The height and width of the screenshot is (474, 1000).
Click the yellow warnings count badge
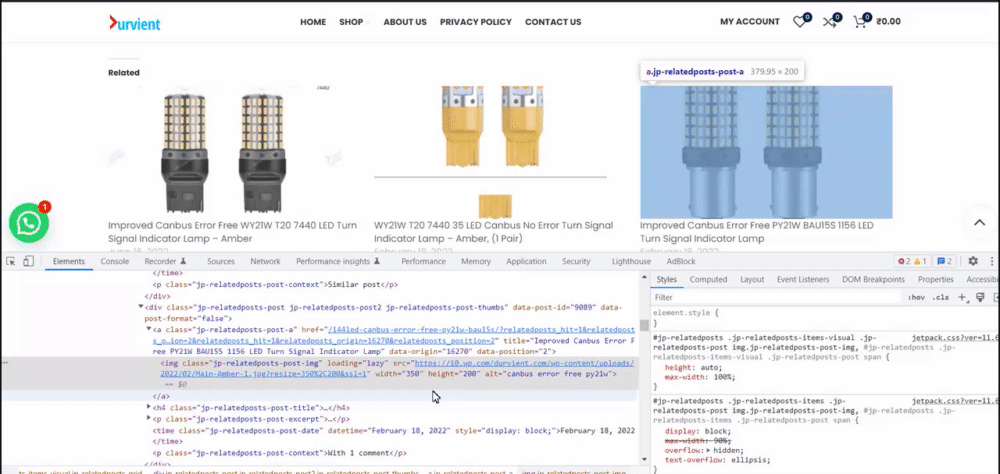tap(920, 262)
